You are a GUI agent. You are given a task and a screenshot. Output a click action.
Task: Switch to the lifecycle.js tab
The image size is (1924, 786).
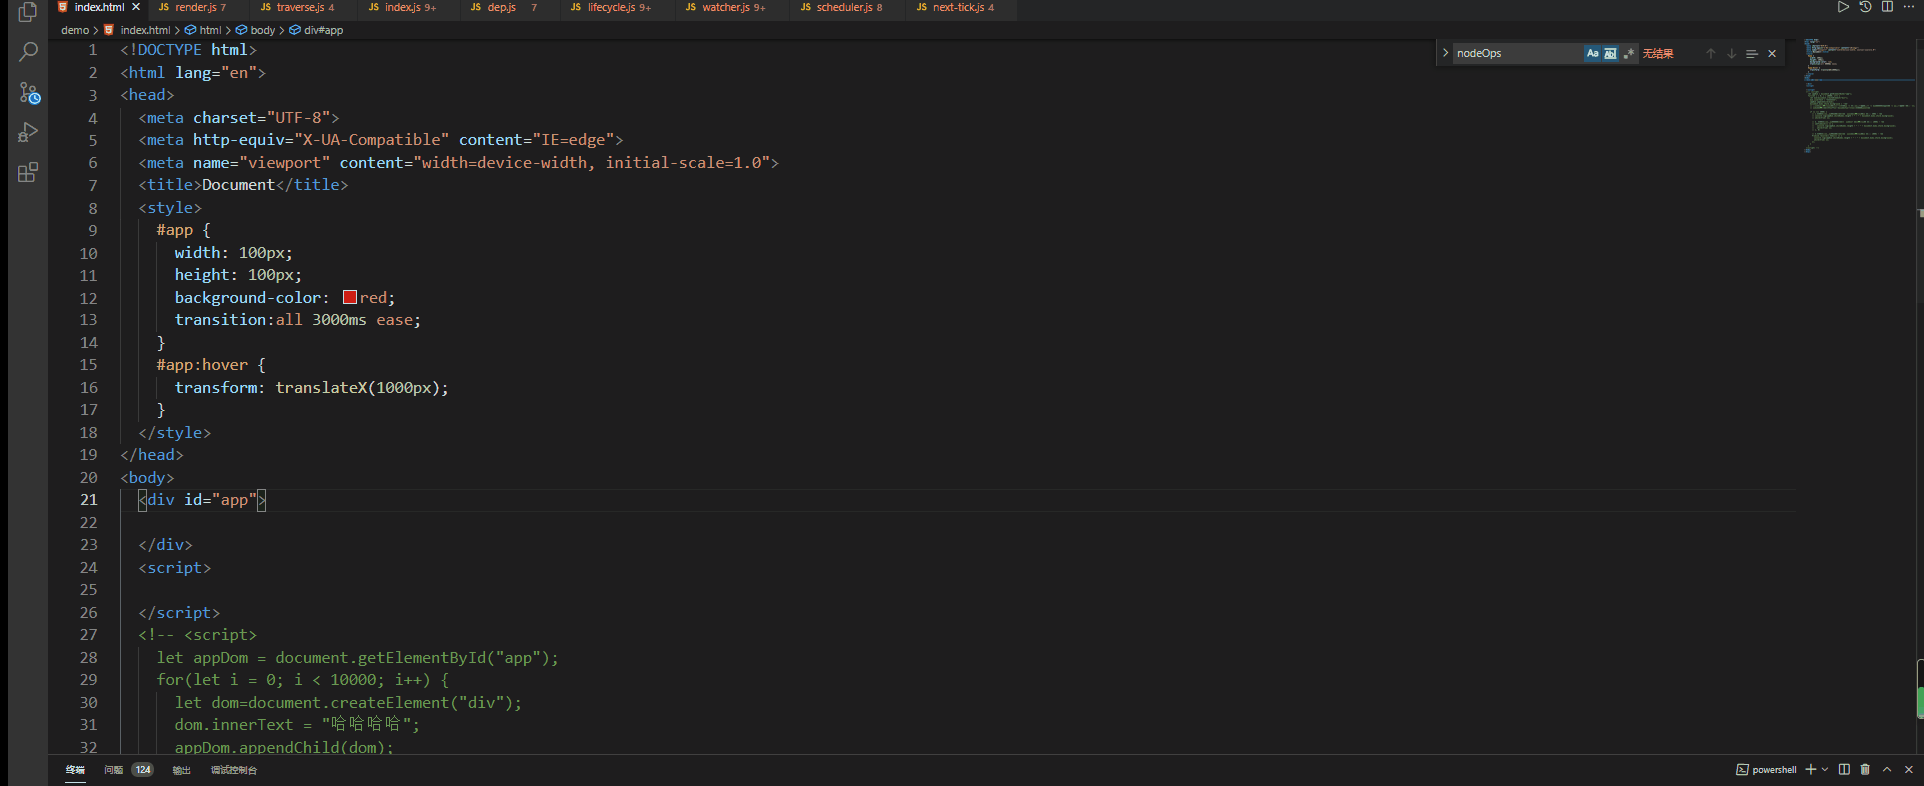(x=612, y=7)
